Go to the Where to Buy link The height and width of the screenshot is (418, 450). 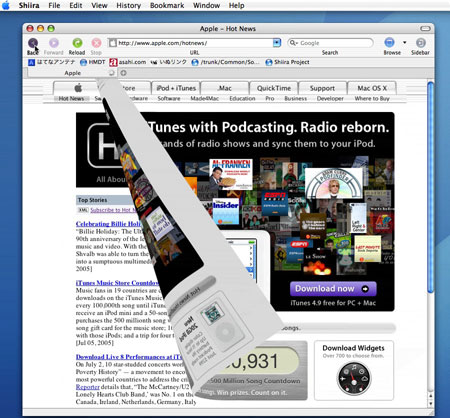[x=372, y=98]
